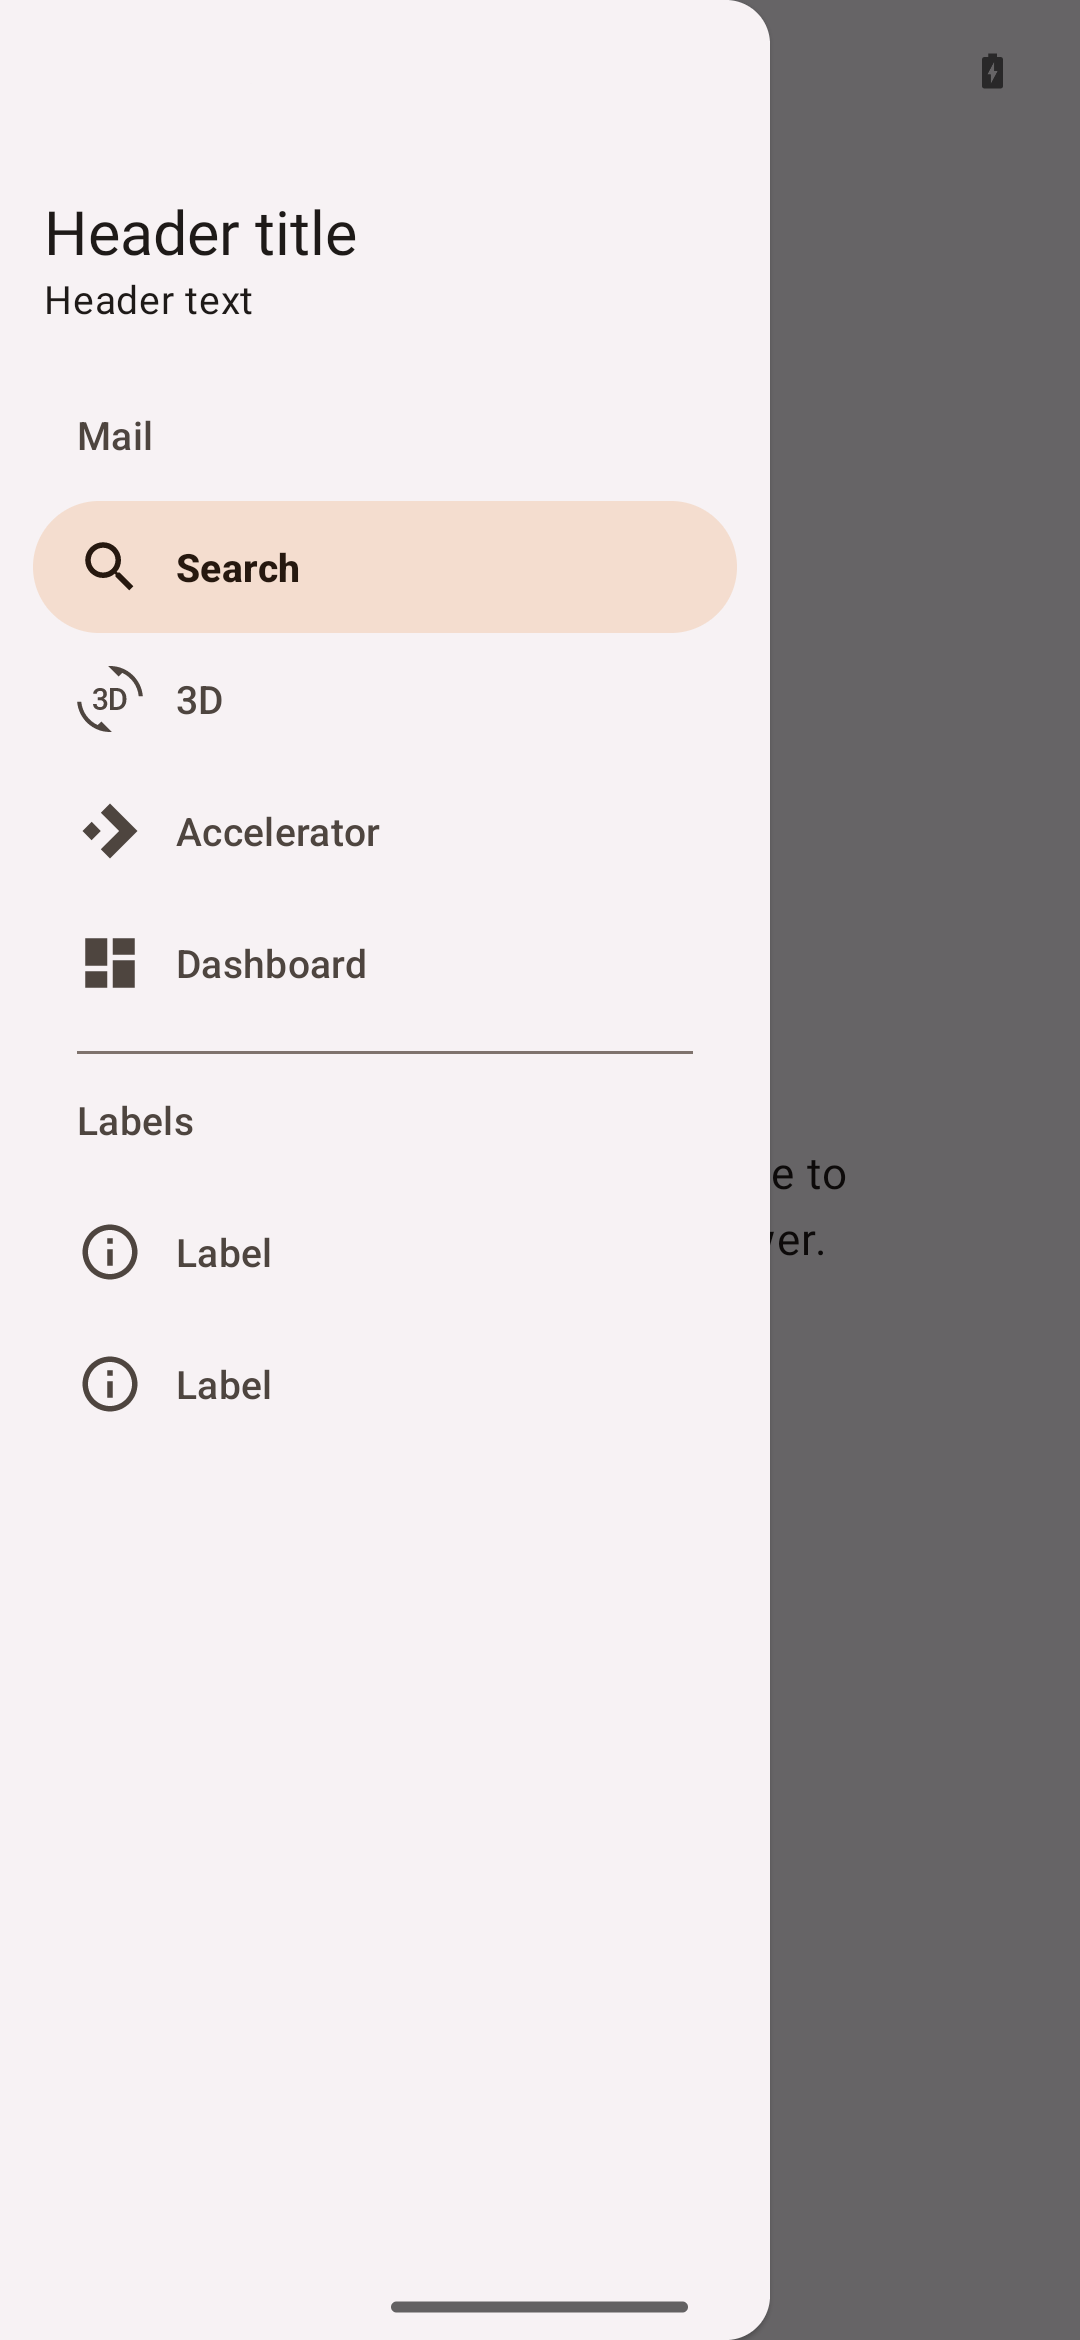The height and width of the screenshot is (2340, 1080).
Task: Click the info icon beside the second Label
Action: [x=109, y=1384]
